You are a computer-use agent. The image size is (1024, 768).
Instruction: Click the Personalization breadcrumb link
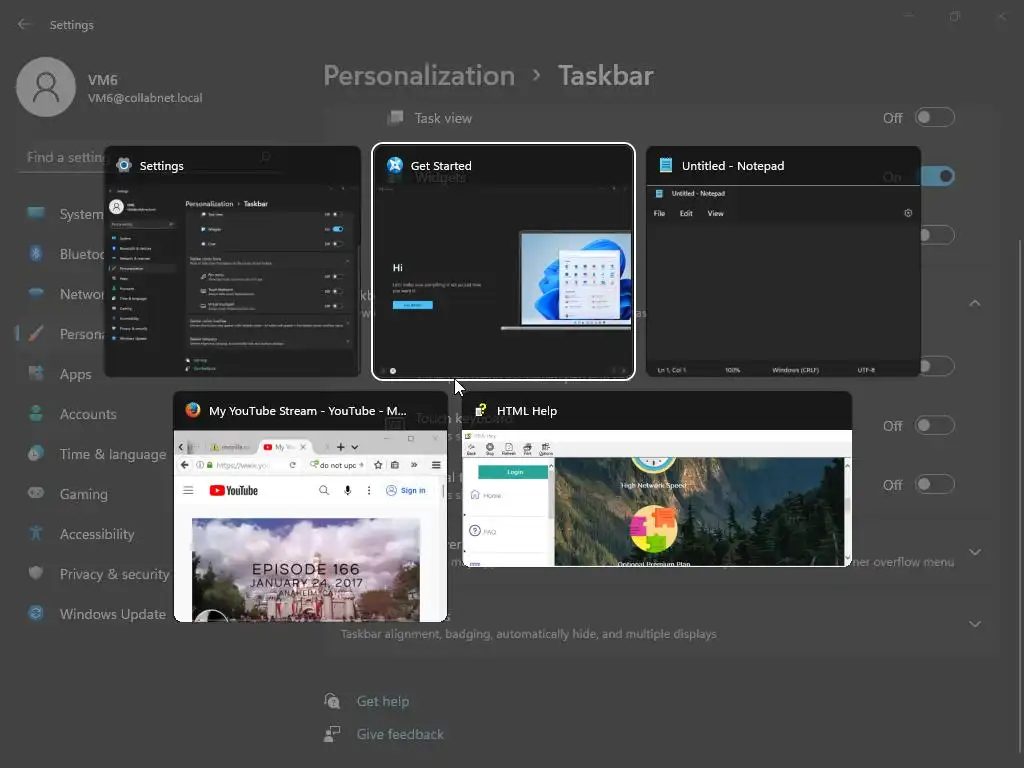(419, 75)
